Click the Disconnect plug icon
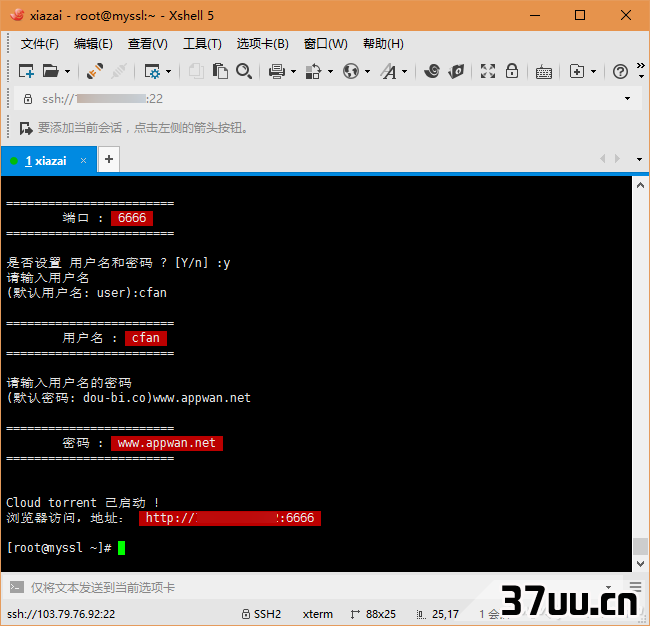Image resolution: width=650 pixels, height=626 pixels. (x=95, y=71)
